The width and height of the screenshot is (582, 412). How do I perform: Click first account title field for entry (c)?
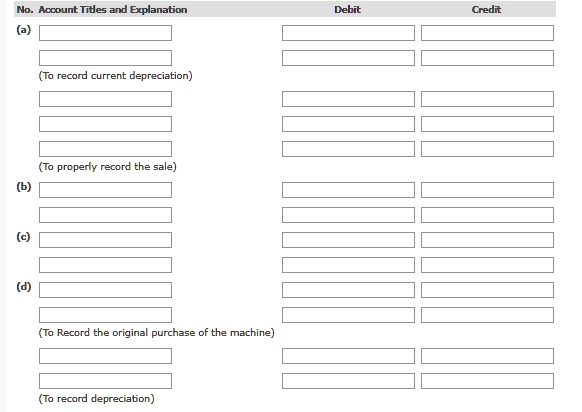point(105,240)
